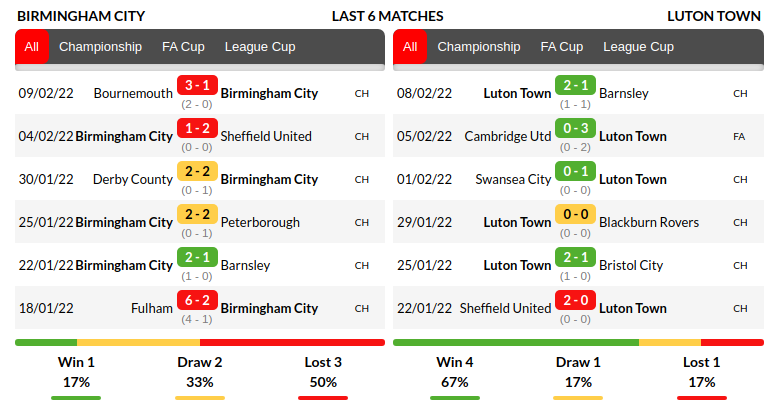Image resolution: width=769 pixels, height=412 pixels.
Task: Click the 2 - 0 Sheffield United score
Action: [x=575, y=302]
